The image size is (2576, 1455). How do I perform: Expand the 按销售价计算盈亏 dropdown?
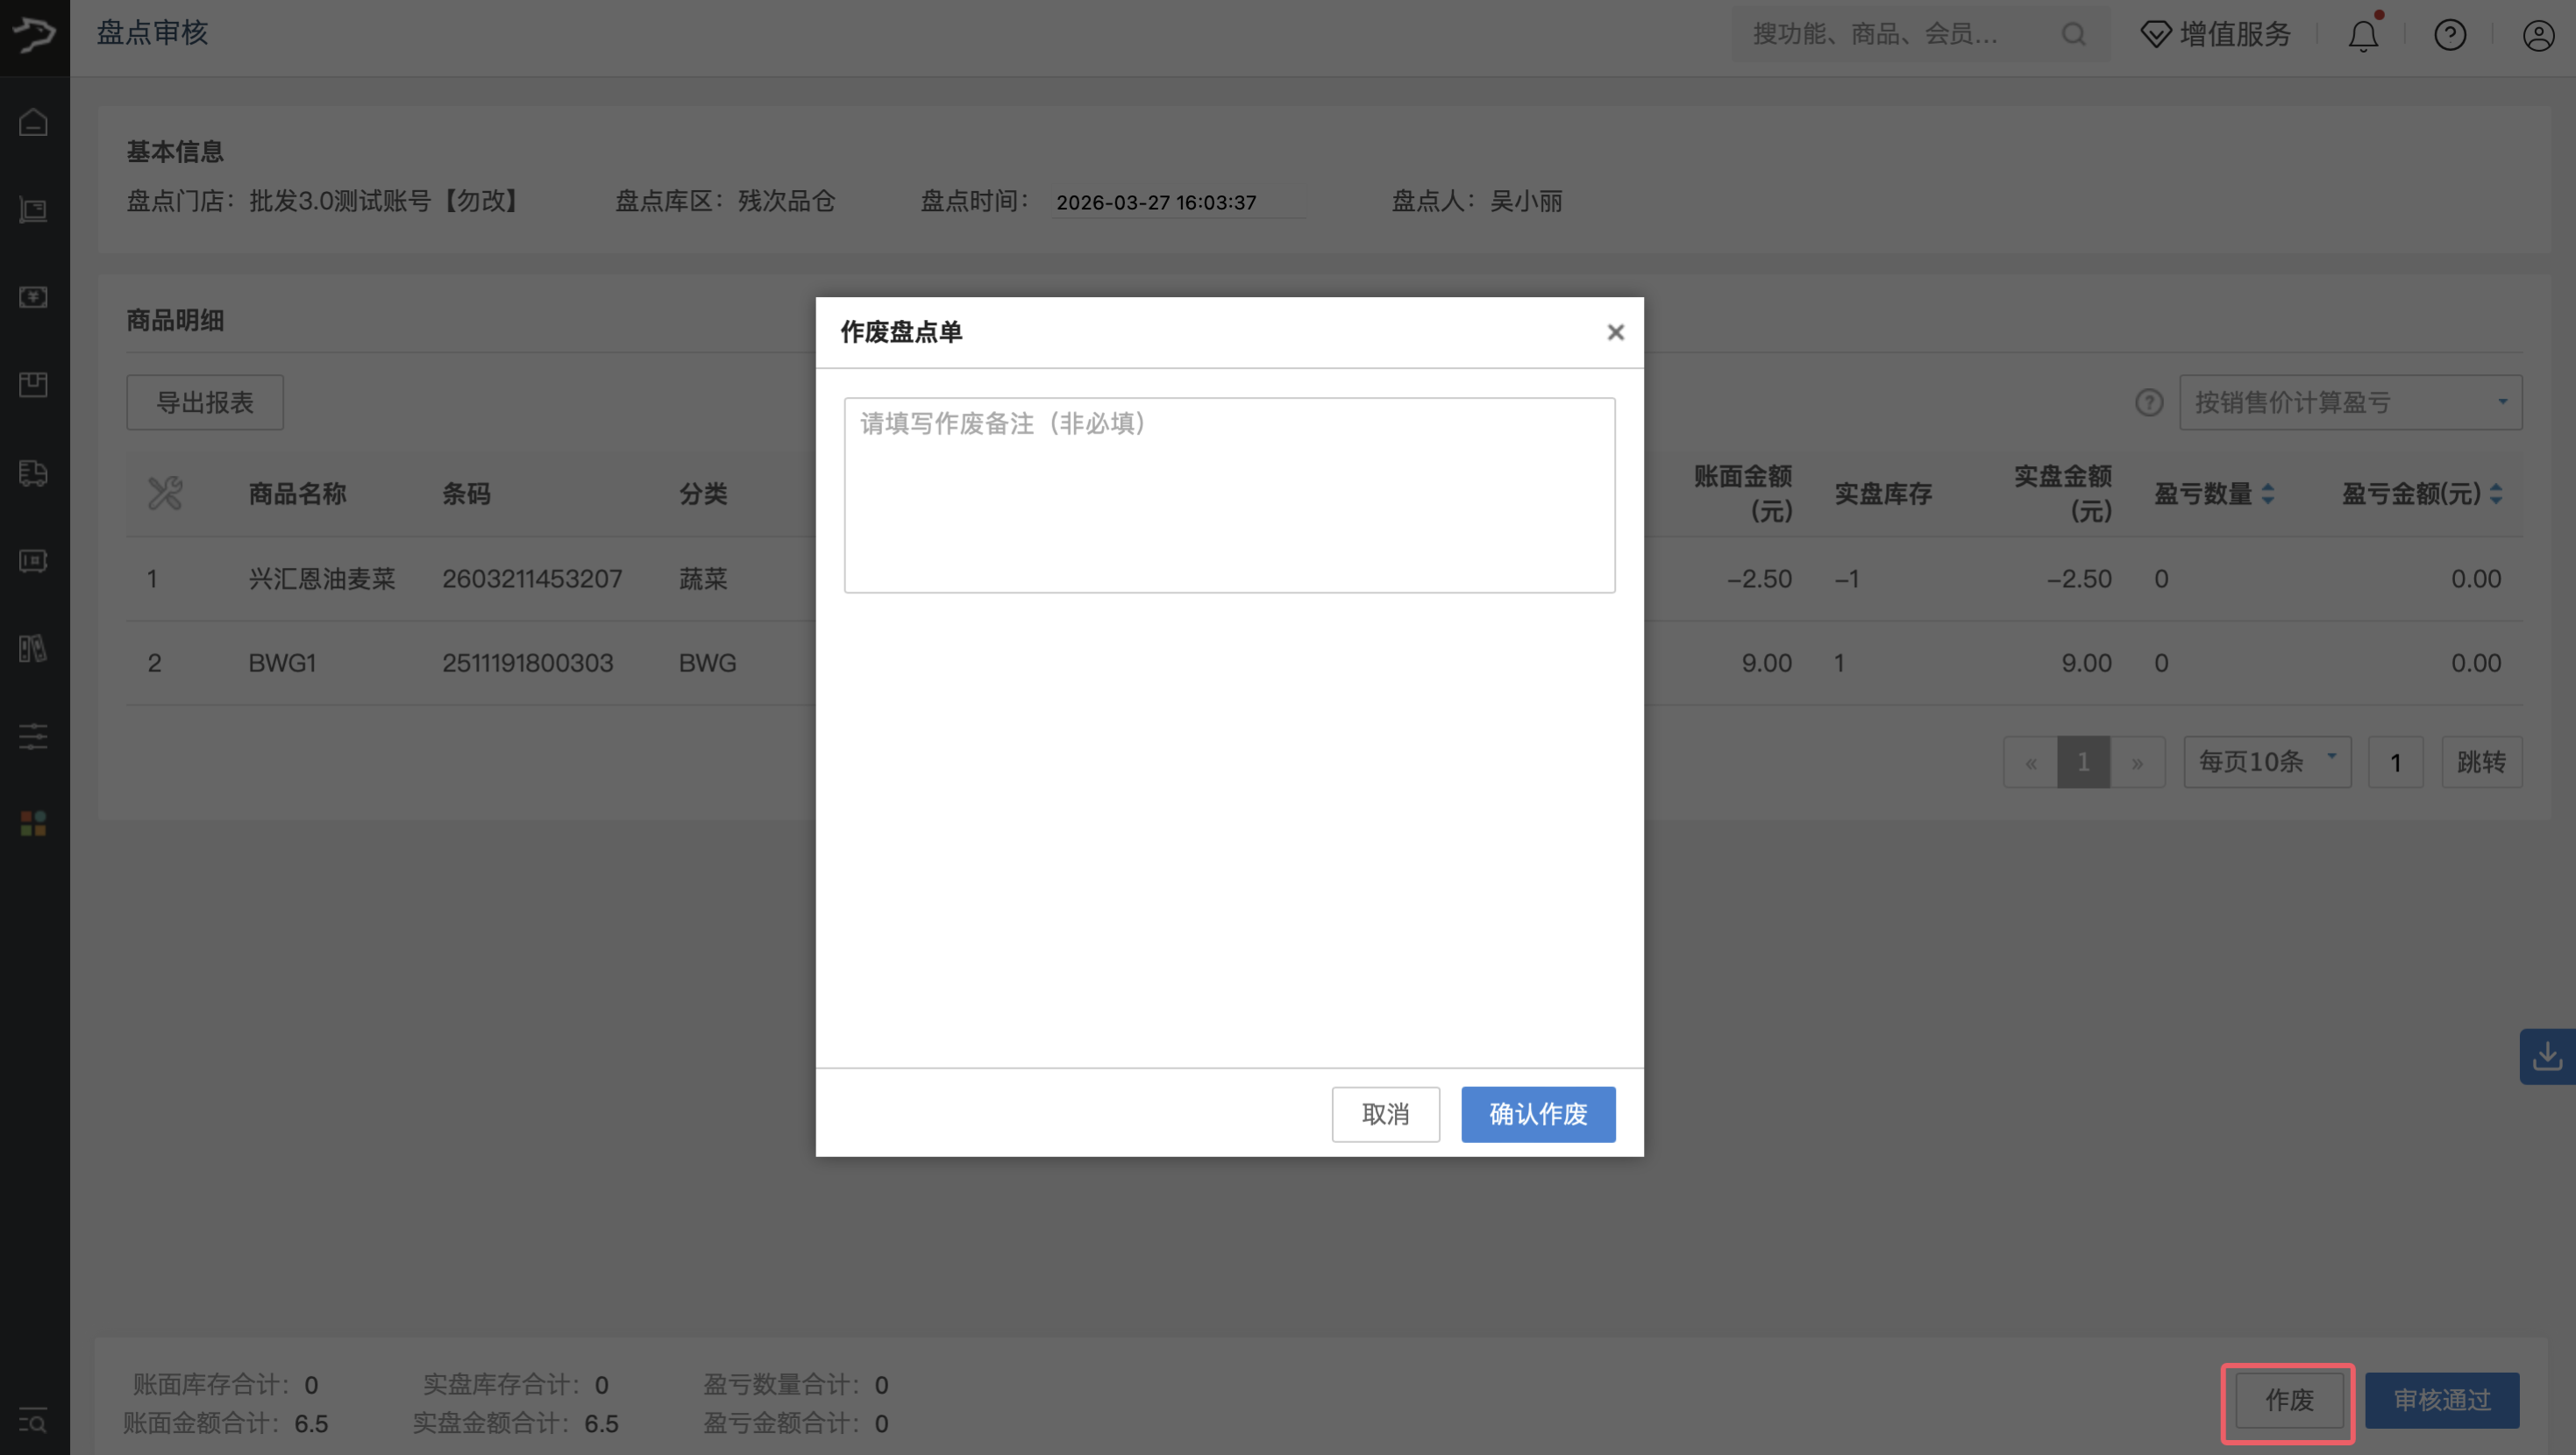tap(2350, 403)
